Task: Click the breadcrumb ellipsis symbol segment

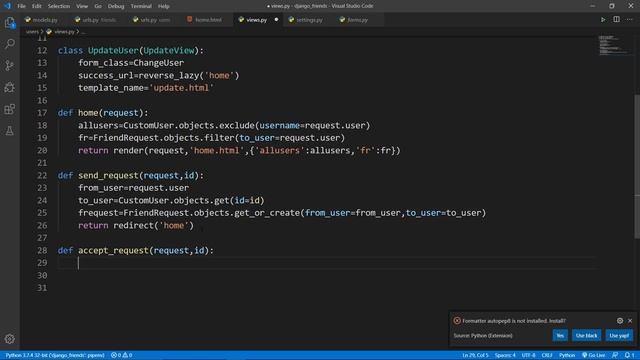Action: point(84,31)
